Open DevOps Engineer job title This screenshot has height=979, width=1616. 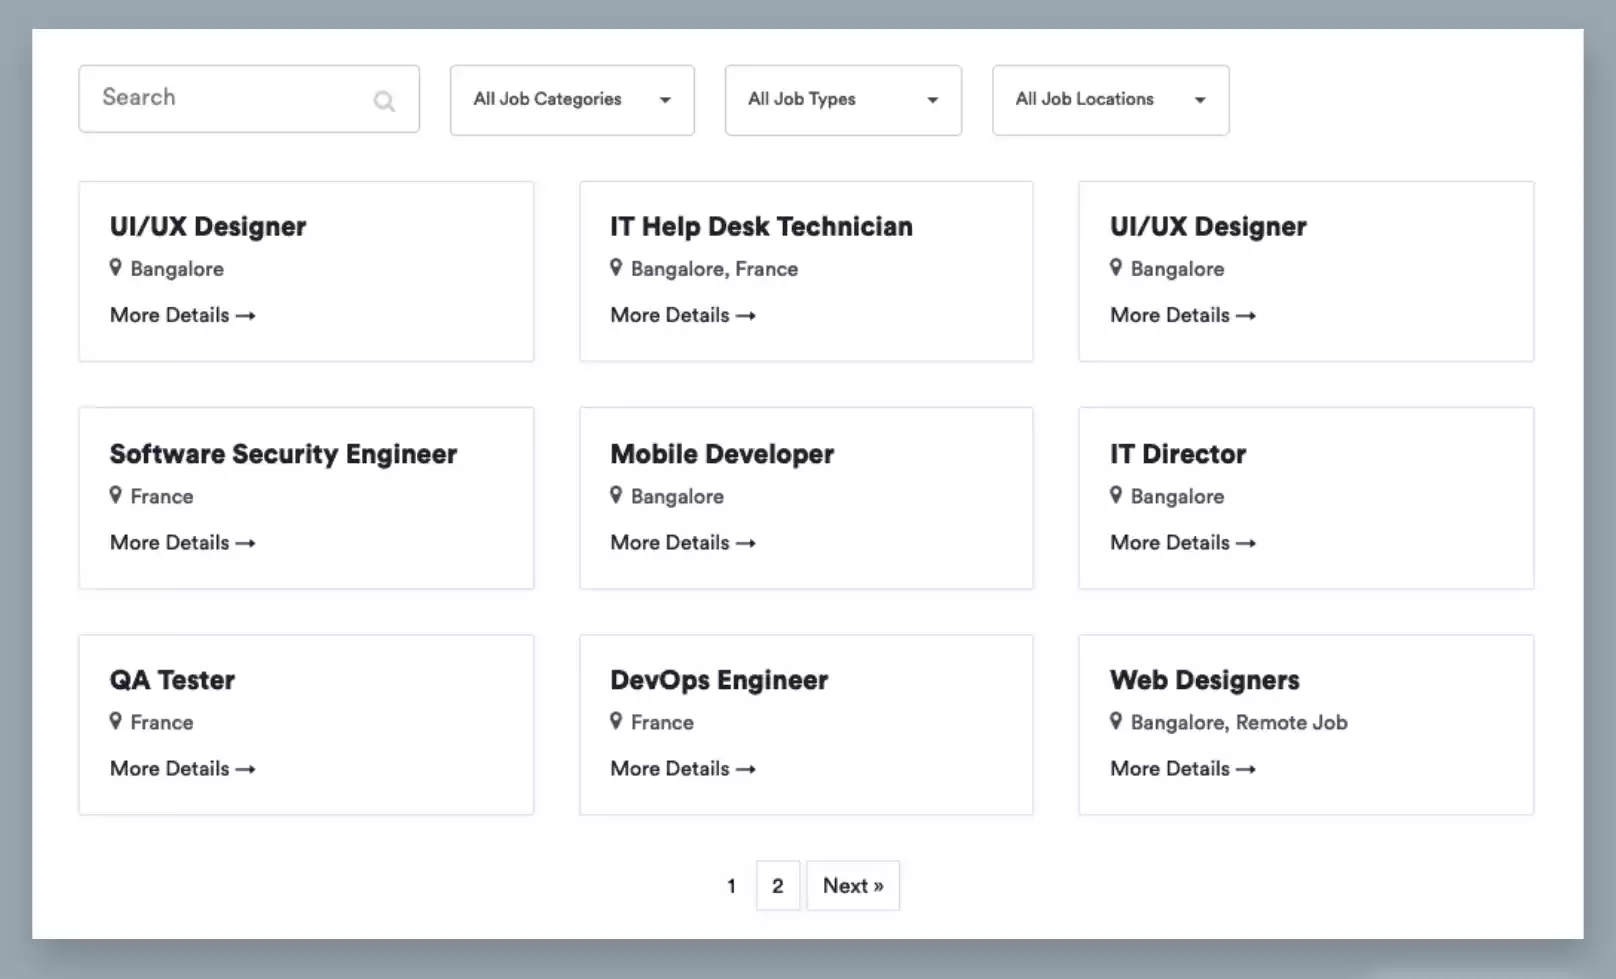[719, 680]
